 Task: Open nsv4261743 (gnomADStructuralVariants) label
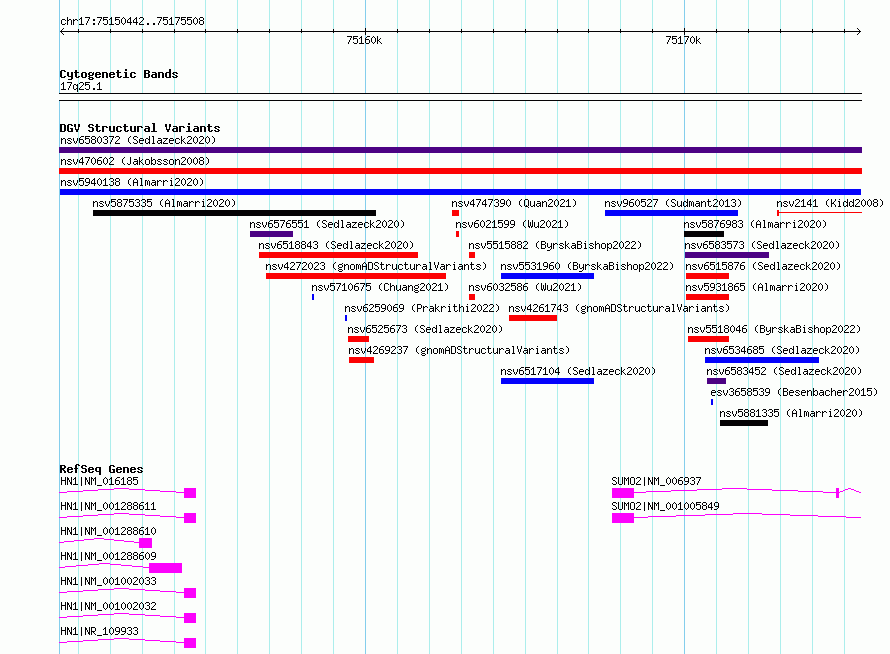[619, 308]
